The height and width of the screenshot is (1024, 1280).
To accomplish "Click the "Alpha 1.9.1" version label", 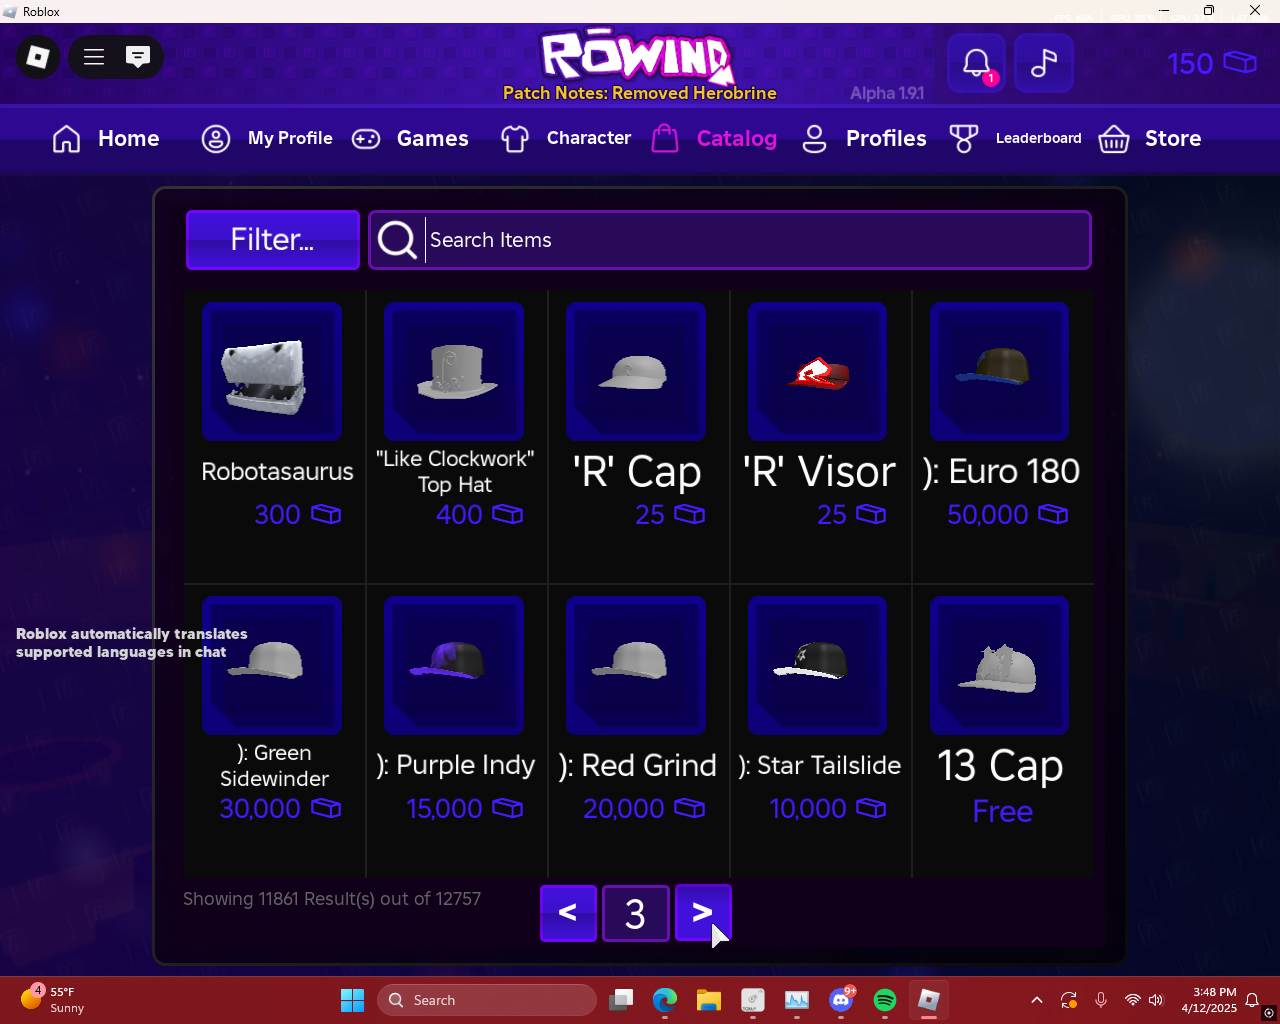I will (887, 93).
